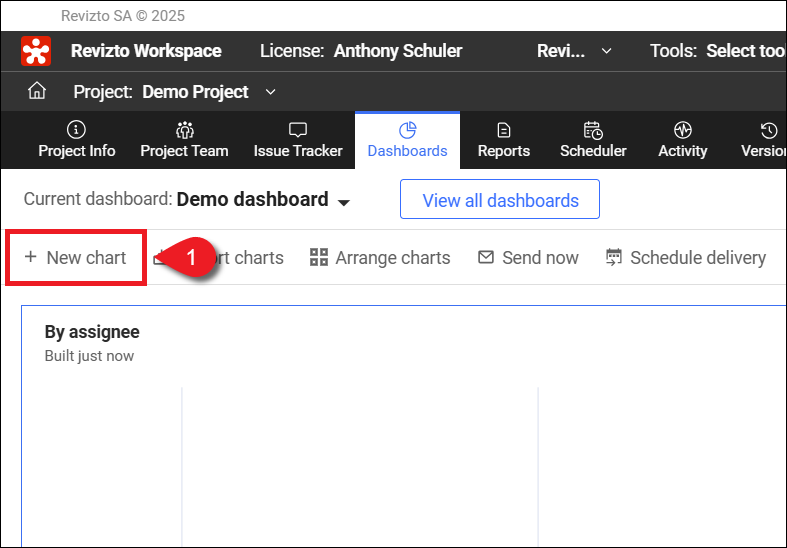Image resolution: width=787 pixels, height=548 pixels.
Task: Open the Project Team tab
Action: pos(184,140)
